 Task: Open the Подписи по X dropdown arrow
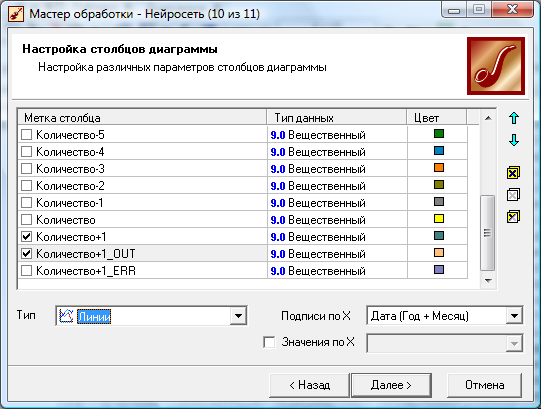[x=514, y=315]
